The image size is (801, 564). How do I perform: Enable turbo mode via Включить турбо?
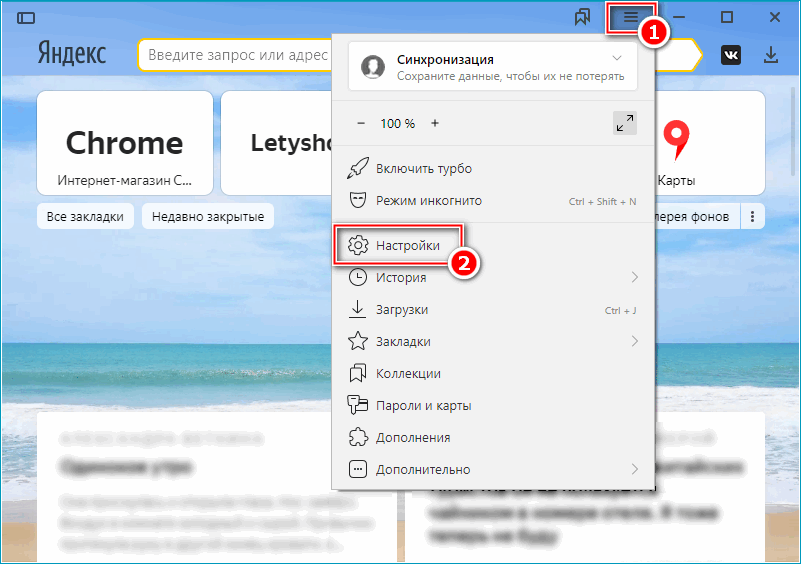[x=424, y=168]
